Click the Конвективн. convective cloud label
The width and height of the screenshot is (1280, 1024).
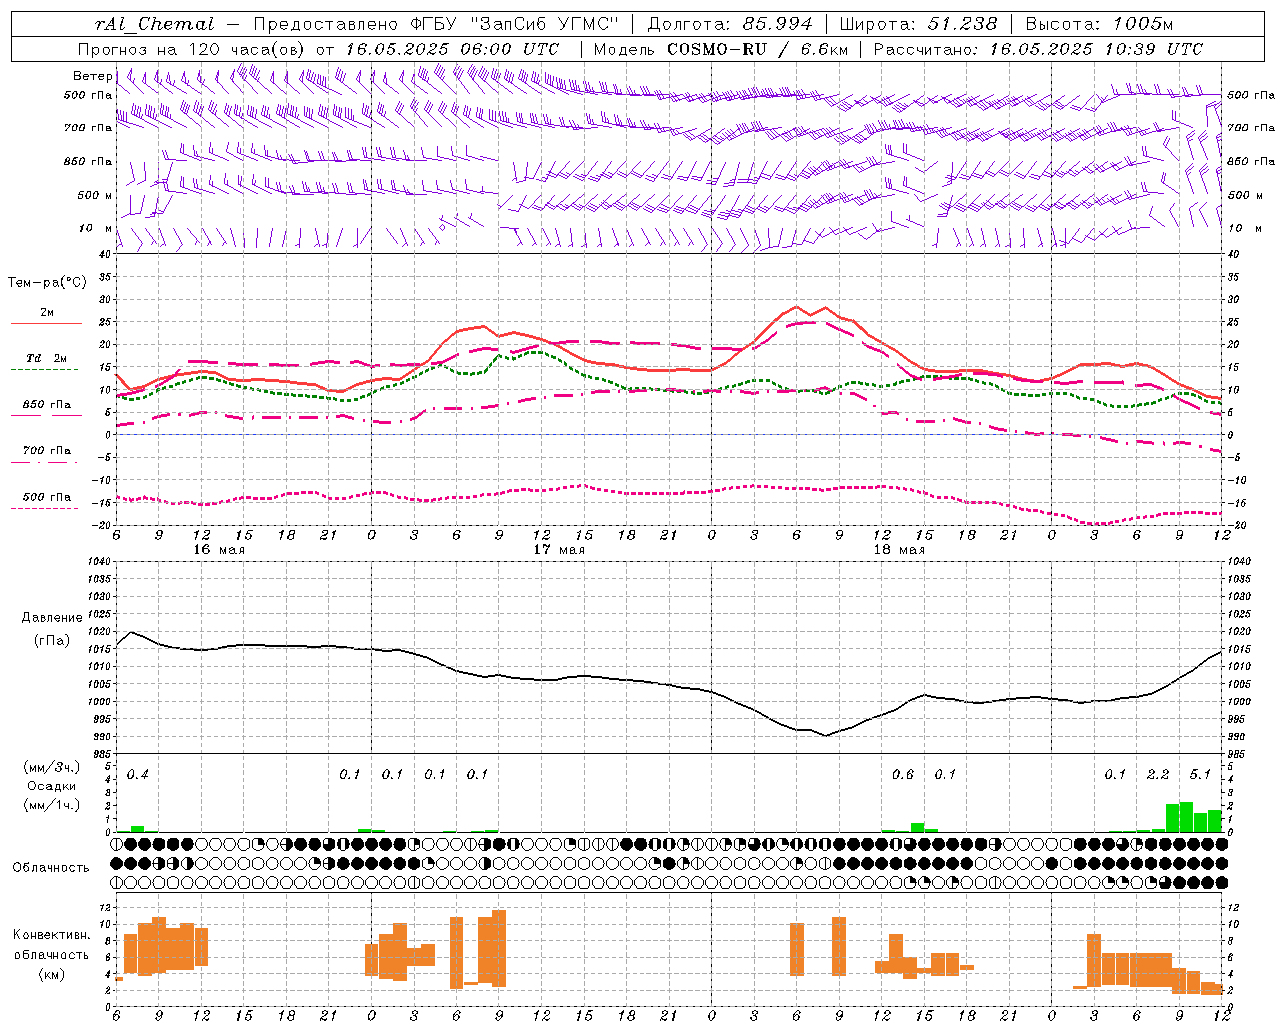[52, 935]
